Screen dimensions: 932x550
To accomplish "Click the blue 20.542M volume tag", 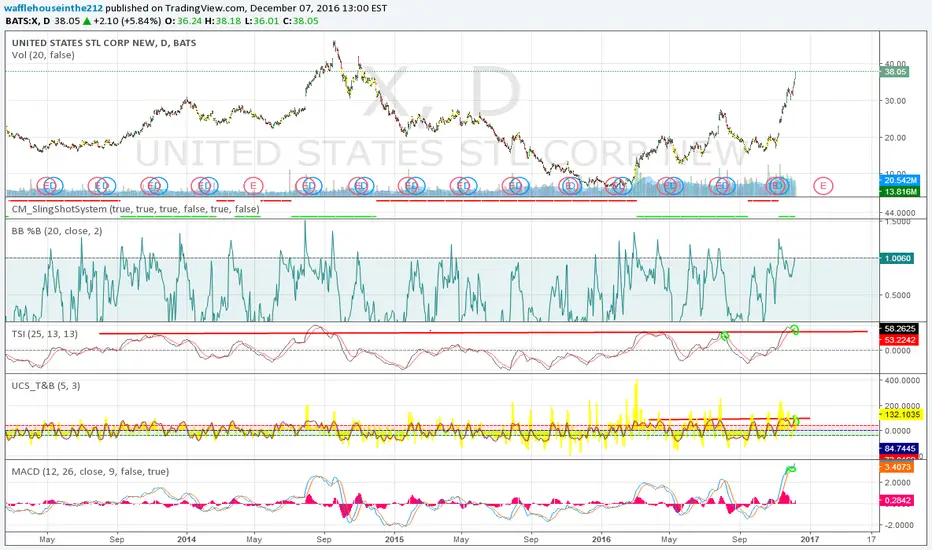I will point(900,180).
